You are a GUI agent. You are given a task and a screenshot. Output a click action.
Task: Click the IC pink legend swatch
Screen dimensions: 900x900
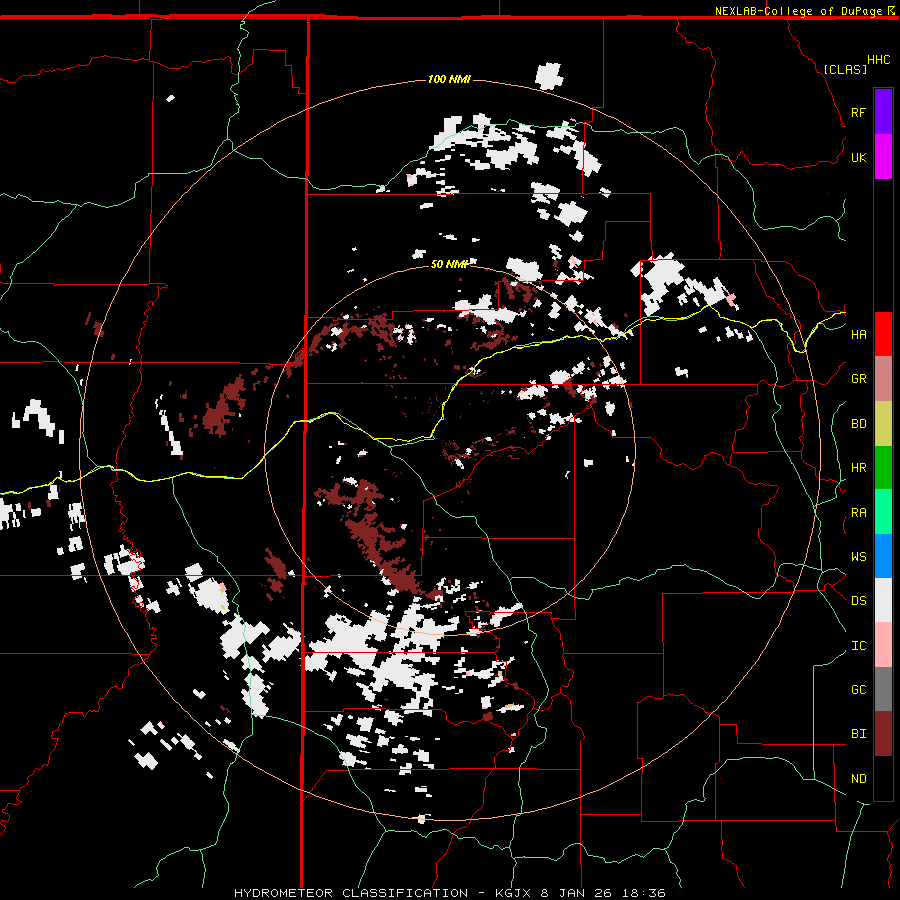click(x=883, y=645)
